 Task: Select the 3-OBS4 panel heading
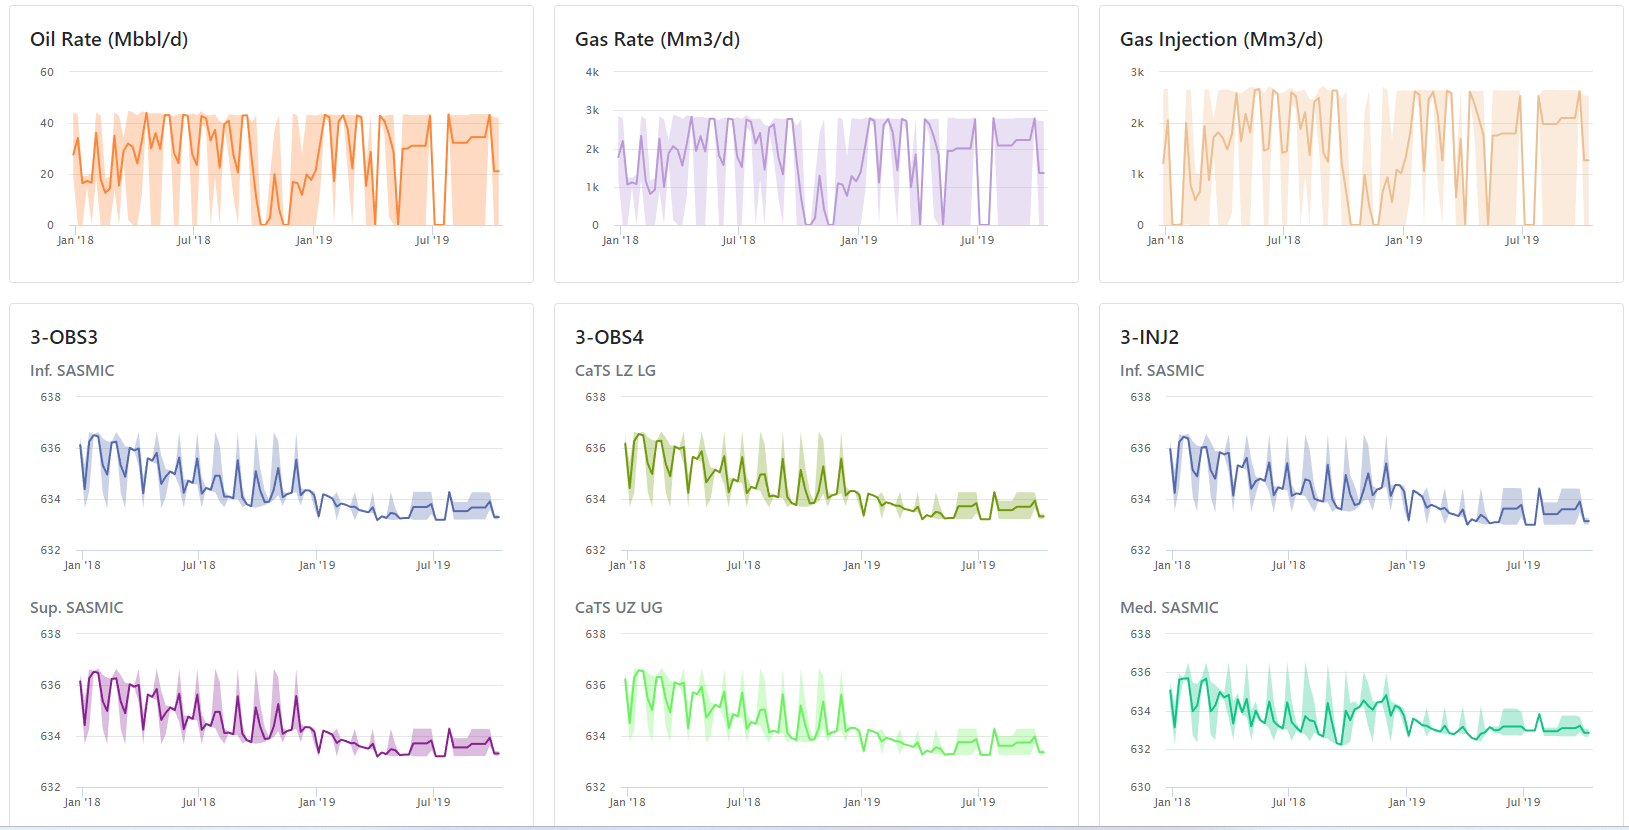click(x=609, y=337)
